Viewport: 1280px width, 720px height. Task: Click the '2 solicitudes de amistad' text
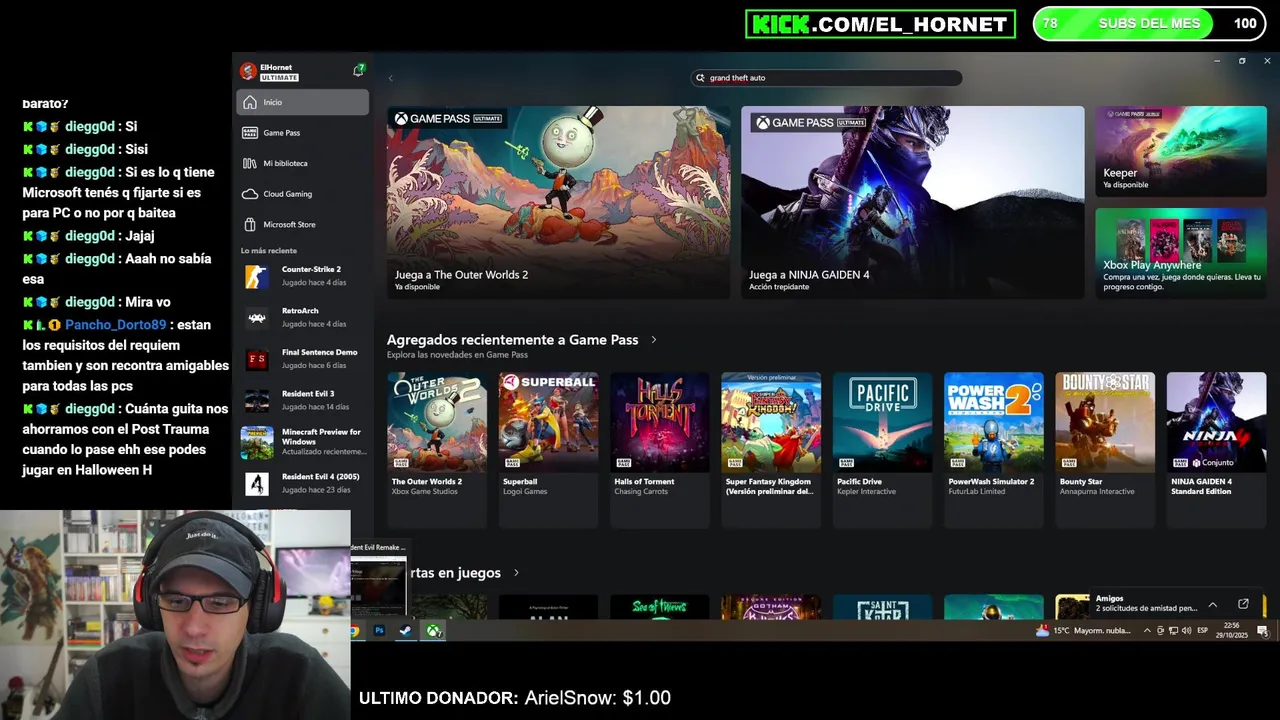(x=1146, y=608)
